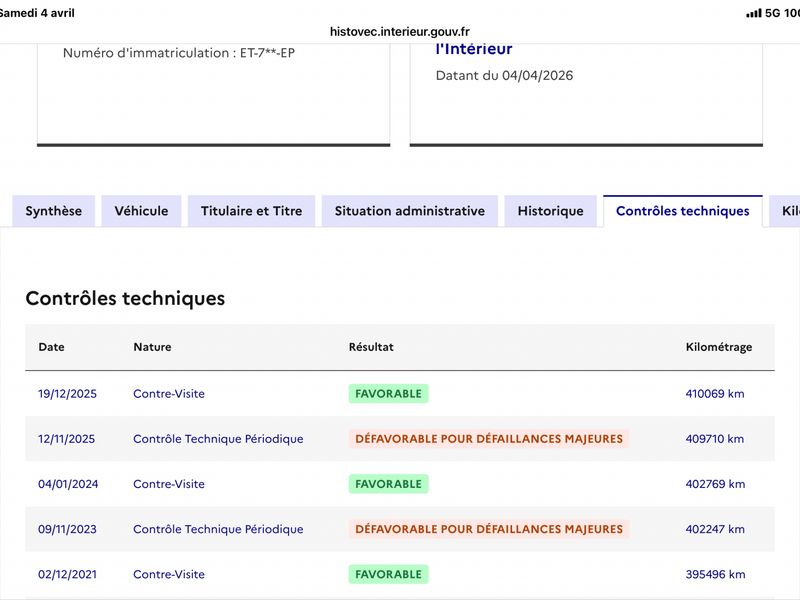Image resolution: width=800 pixels, height=600 pixels.
Task: Select the 410069 km mileage value
Action: [x=715, y=394]
